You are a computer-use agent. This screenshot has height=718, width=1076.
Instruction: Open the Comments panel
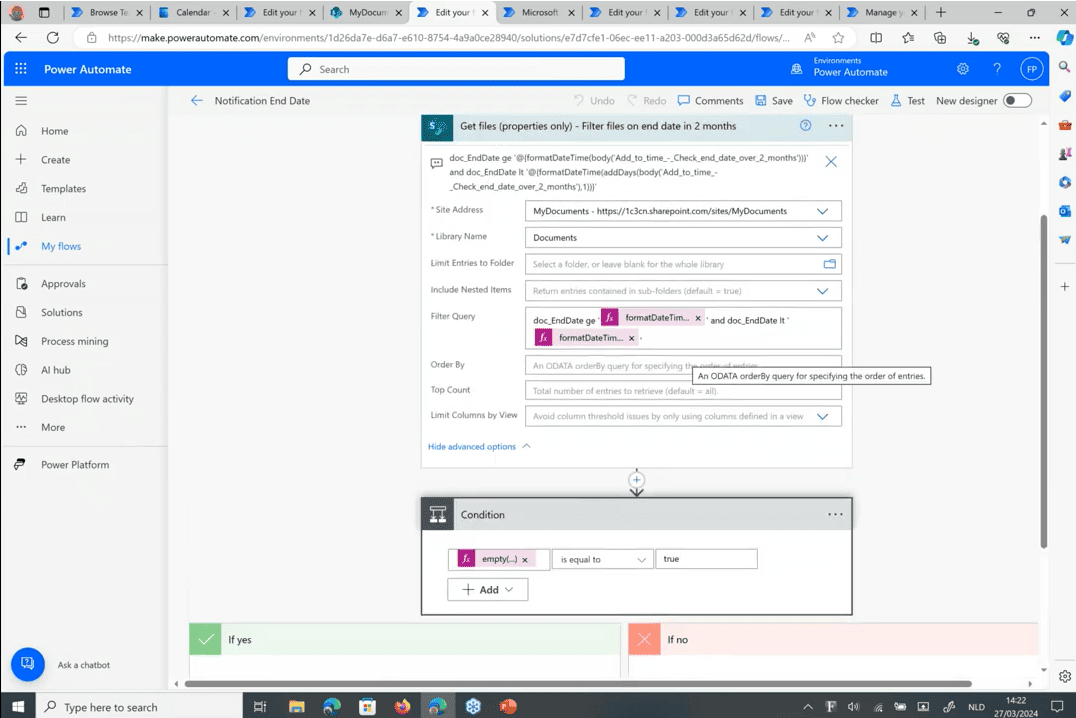click(710, 101)
